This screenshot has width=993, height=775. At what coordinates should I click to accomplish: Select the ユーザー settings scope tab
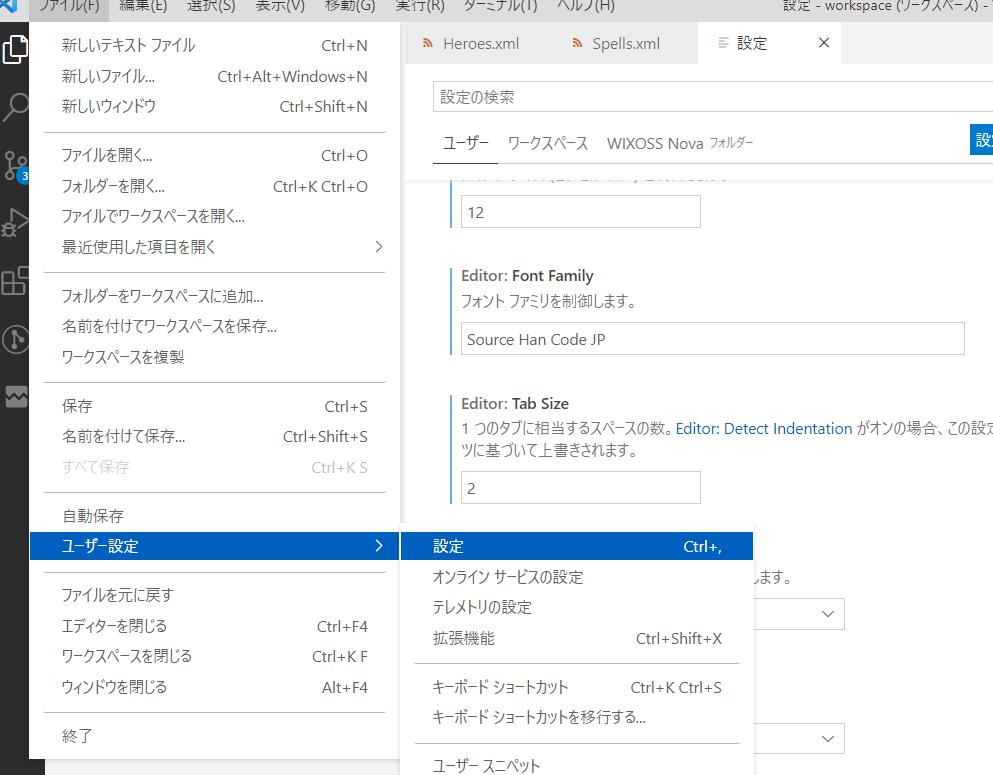click(465, 143)
